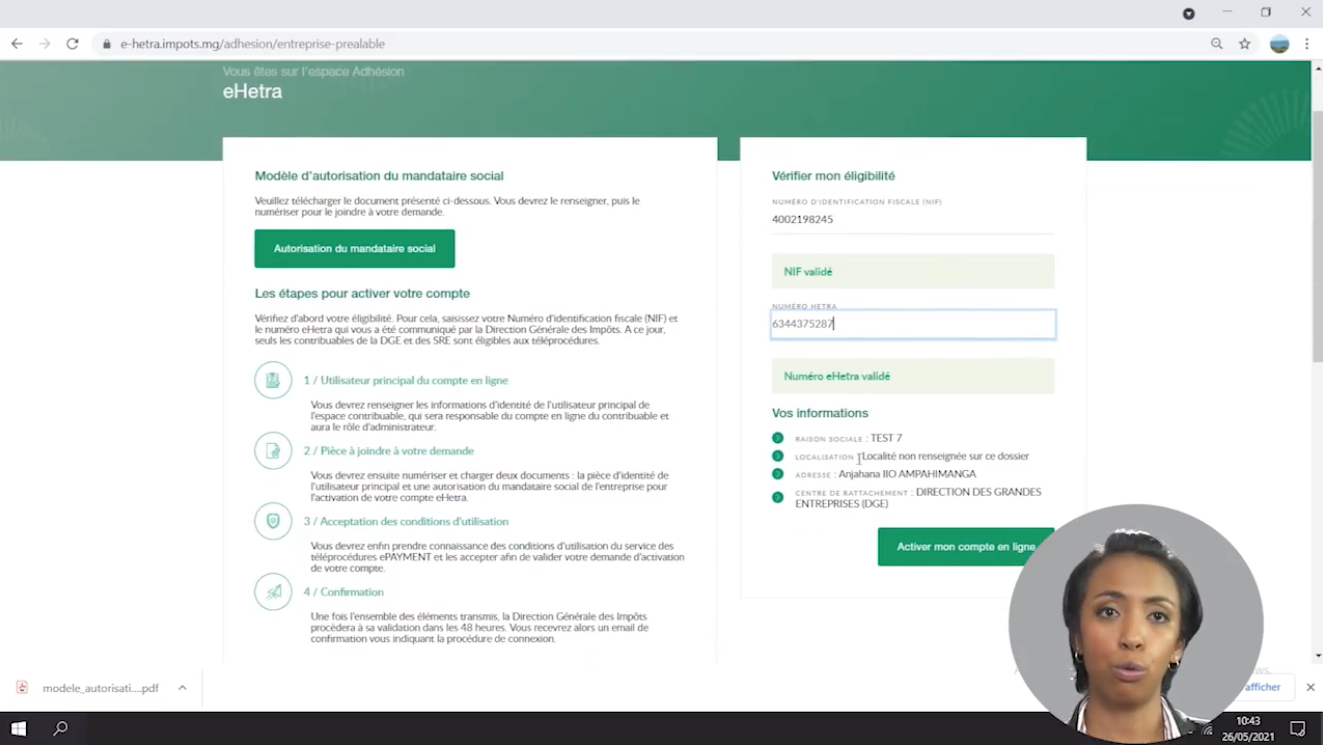Download Autorisation du mandataire social document
The height and width of the screenshot is (745, 1323).
[x=354, y=249]
